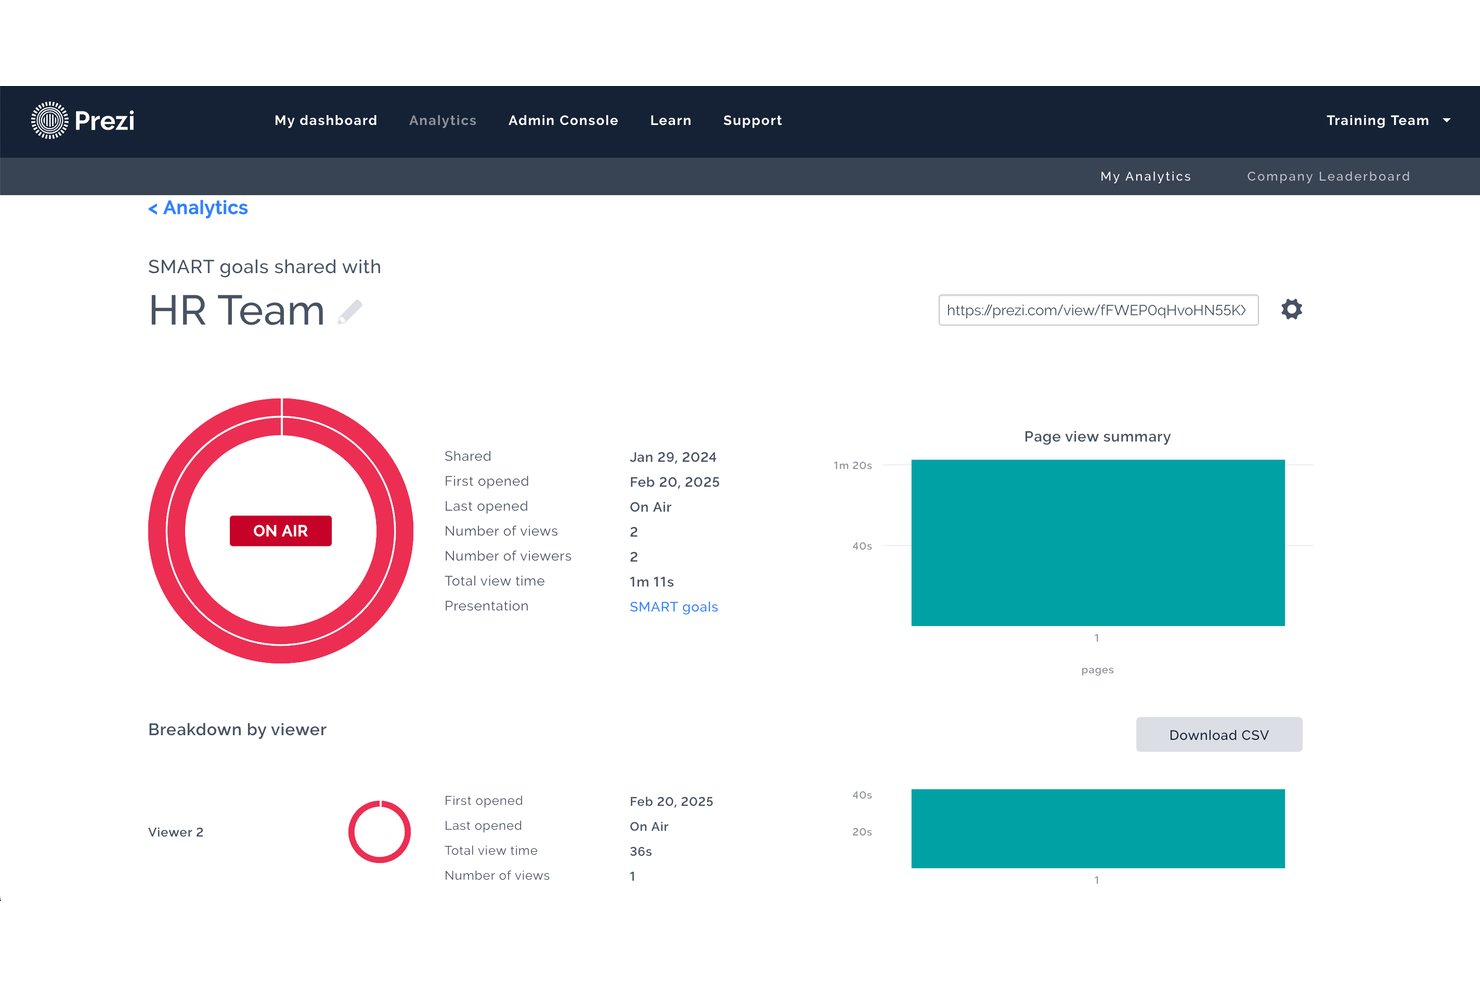Switch to the Company Leaderboard tab

point(1328,176)
